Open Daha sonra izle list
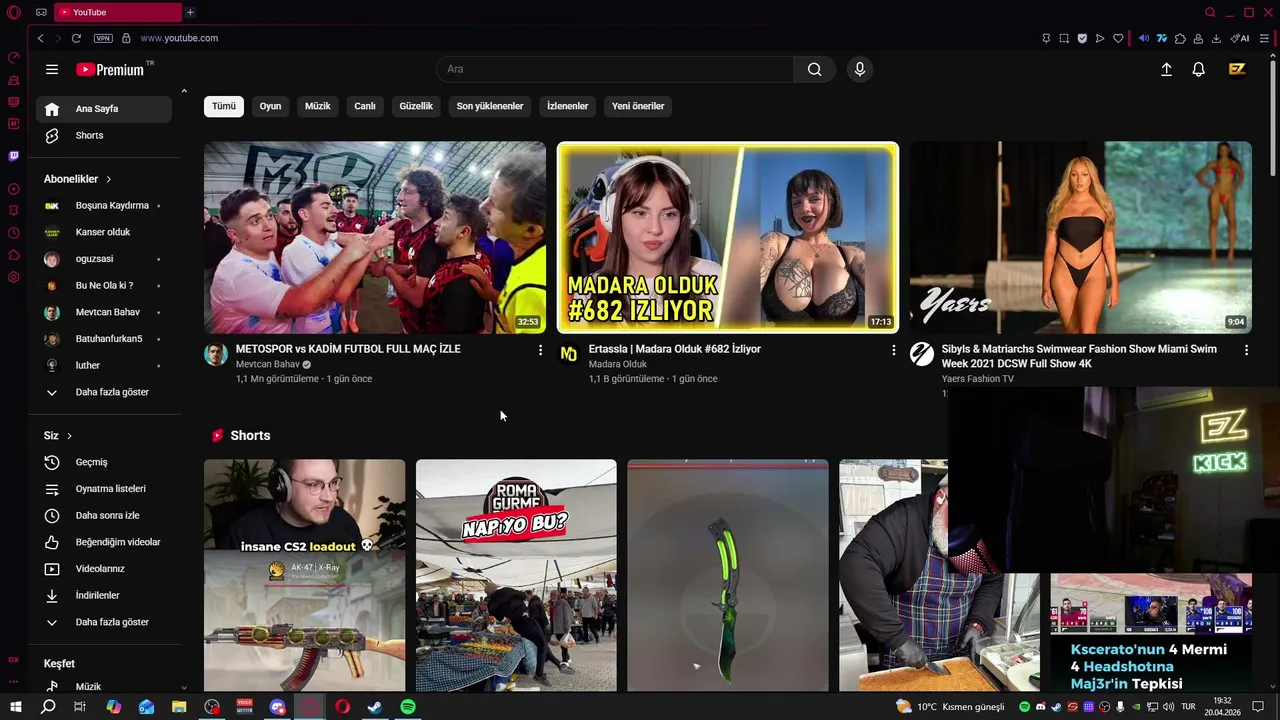Viewport: 1280px width, 720px height. [x=104, y=515]
